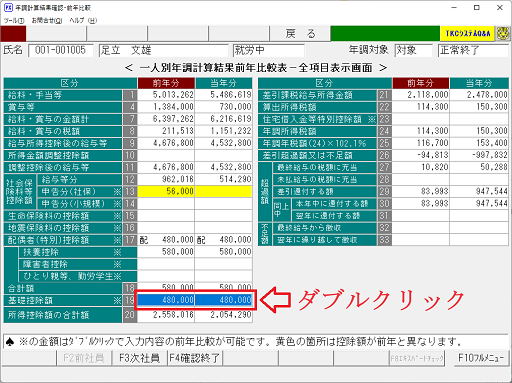Click the 就労中 status field
The height and width of the screenshot is (383, 512).
[x=269, y=51]
